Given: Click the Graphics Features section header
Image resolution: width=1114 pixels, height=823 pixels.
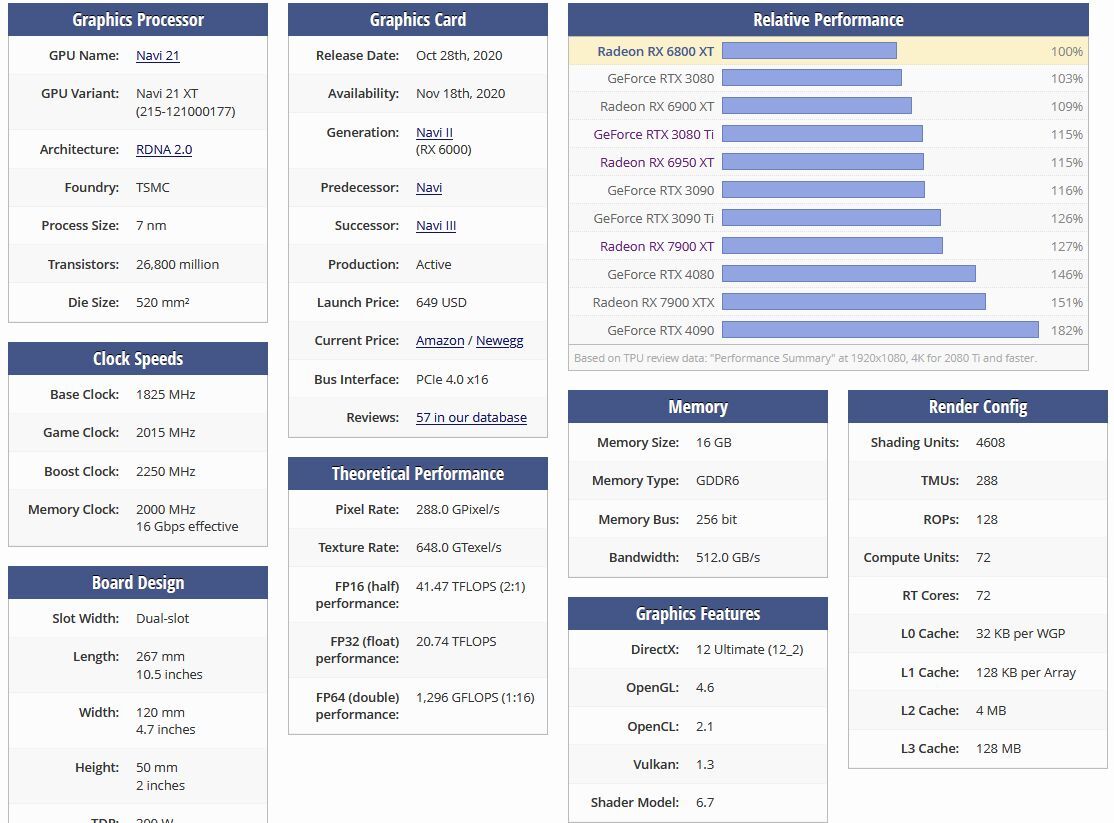Looking at the screenshot, I should pyautogui.click(x=698, y=613).
